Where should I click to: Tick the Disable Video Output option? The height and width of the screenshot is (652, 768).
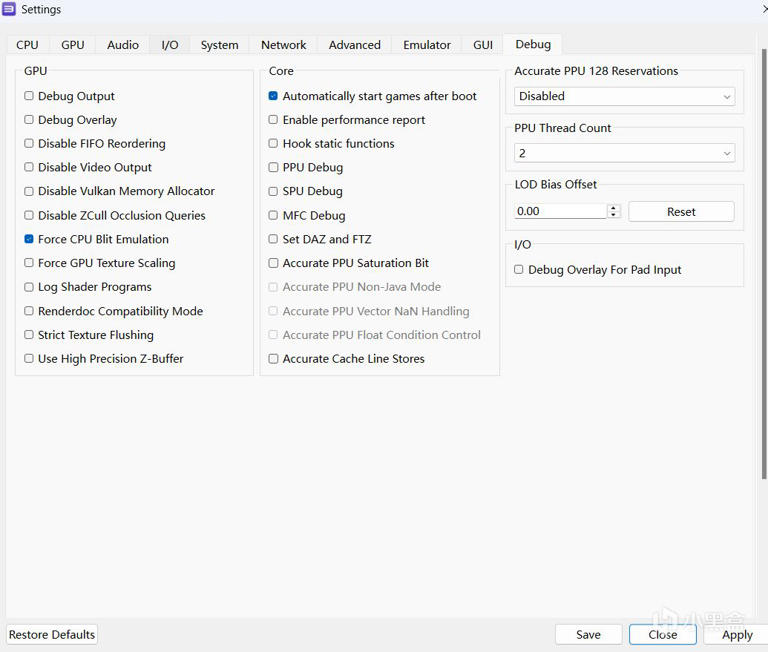29,167
